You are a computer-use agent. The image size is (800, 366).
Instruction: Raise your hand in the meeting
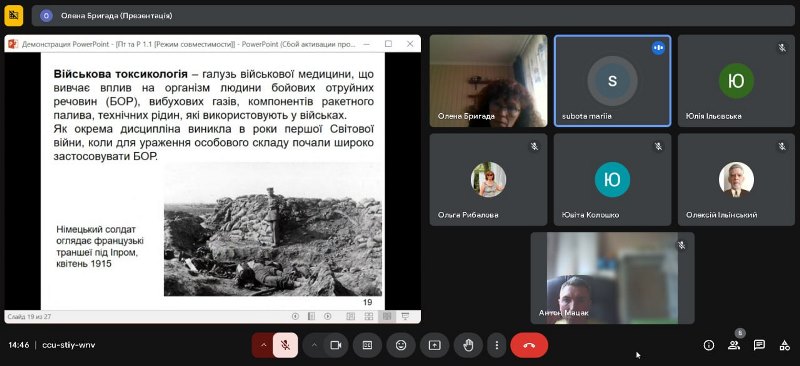click(468, 346)
